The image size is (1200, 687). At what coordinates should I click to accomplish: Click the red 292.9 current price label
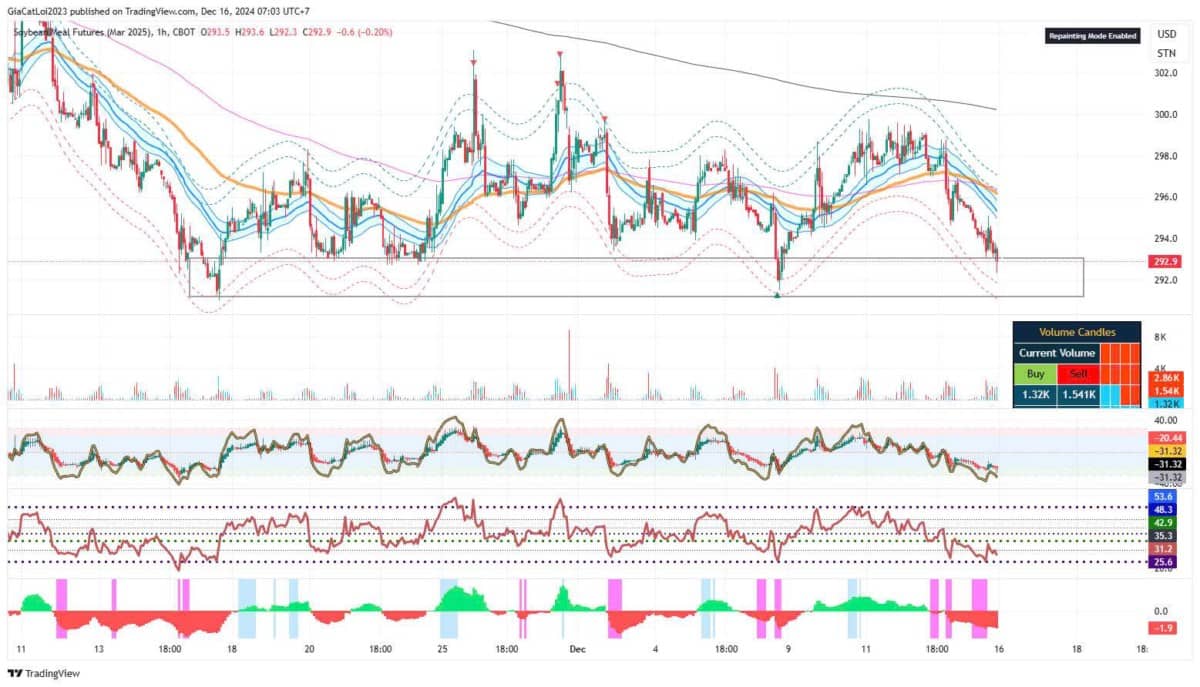[x=1166, y=261]
